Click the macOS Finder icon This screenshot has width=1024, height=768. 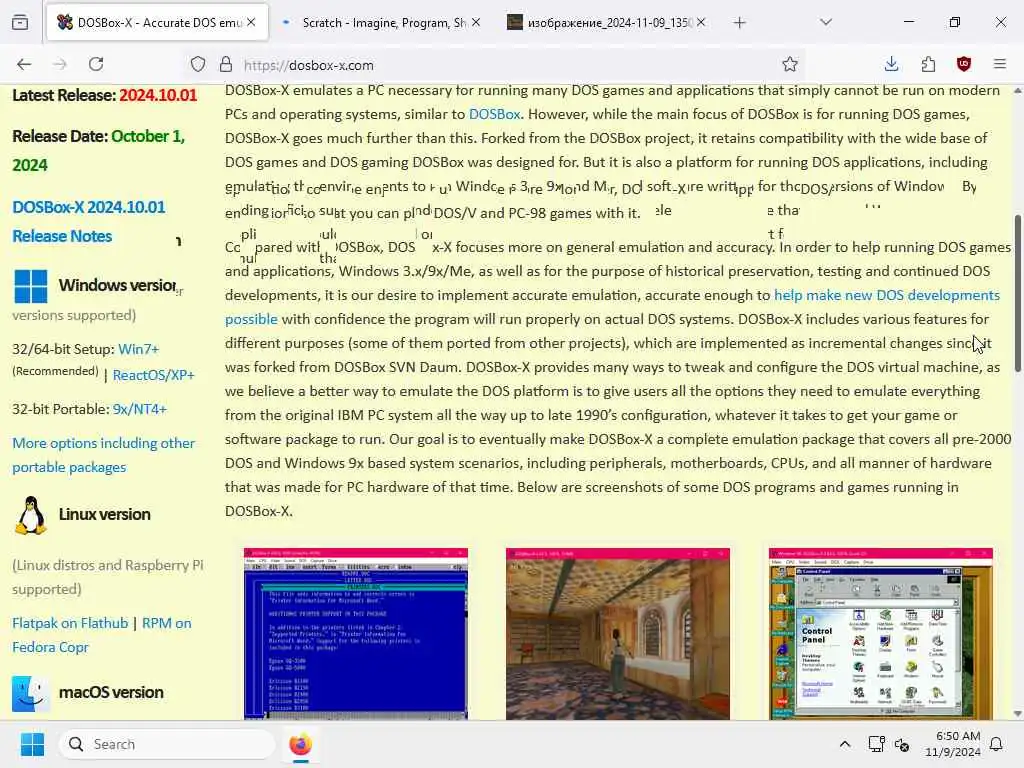pos(30,693)
